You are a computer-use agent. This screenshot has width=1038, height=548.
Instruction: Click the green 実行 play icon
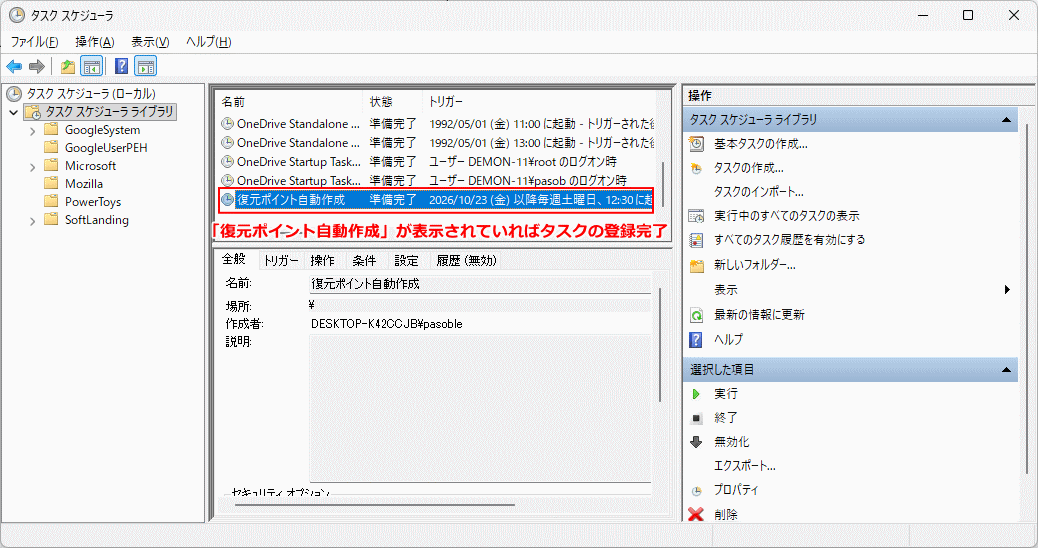click(x=696, y=394)
